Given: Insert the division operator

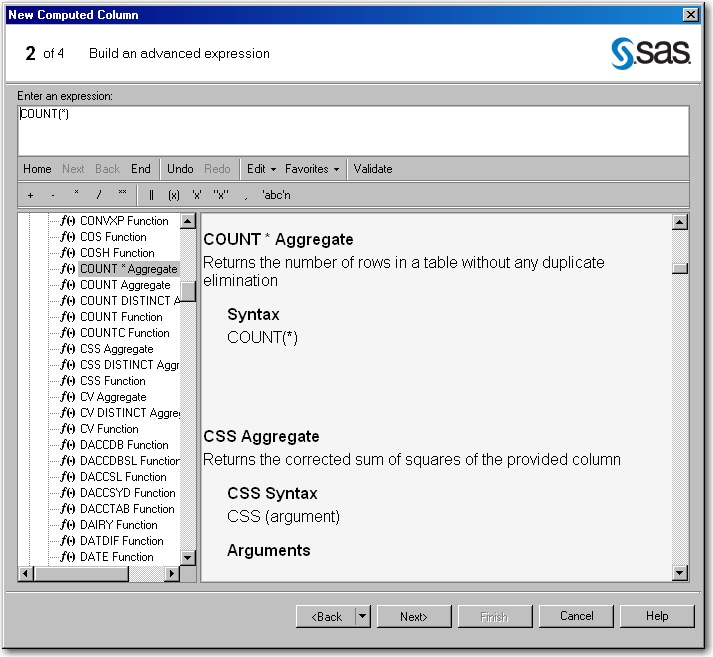Looking at the screenshot, I should (99, 195).
